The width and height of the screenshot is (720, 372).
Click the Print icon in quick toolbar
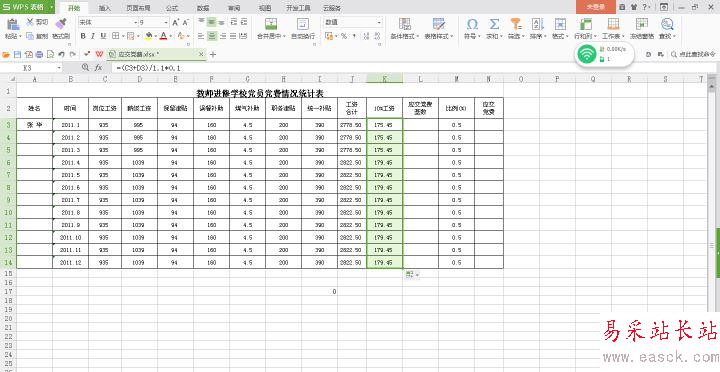39,54
